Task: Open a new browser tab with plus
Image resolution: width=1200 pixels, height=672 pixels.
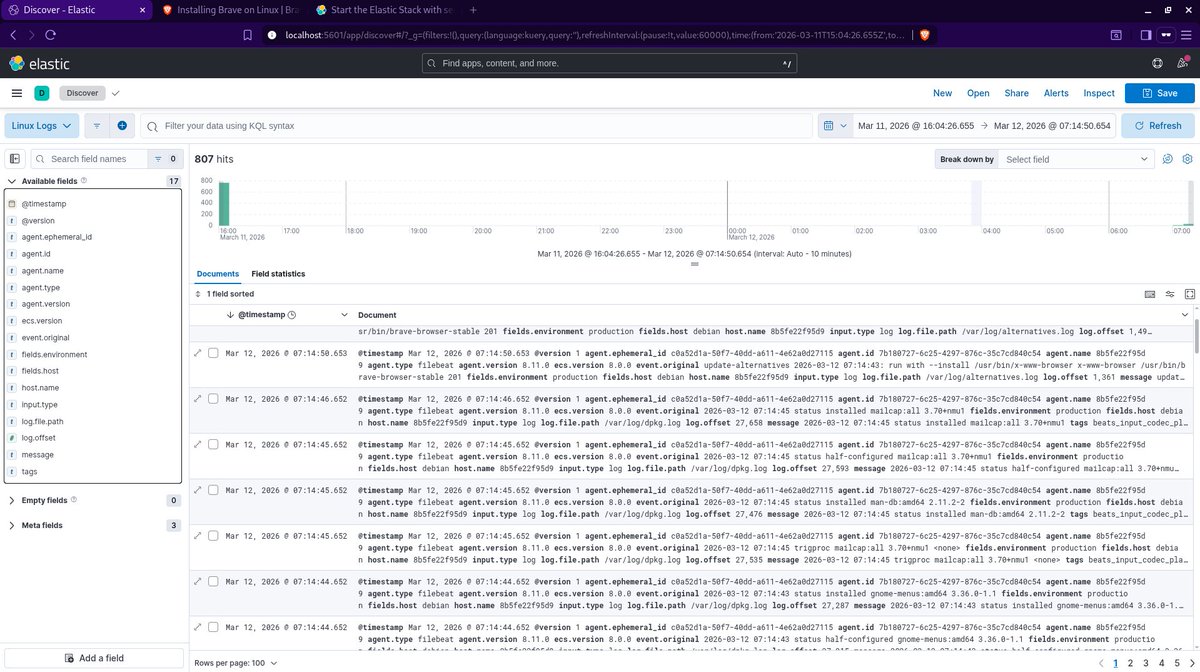Action: tap(474, 9)
